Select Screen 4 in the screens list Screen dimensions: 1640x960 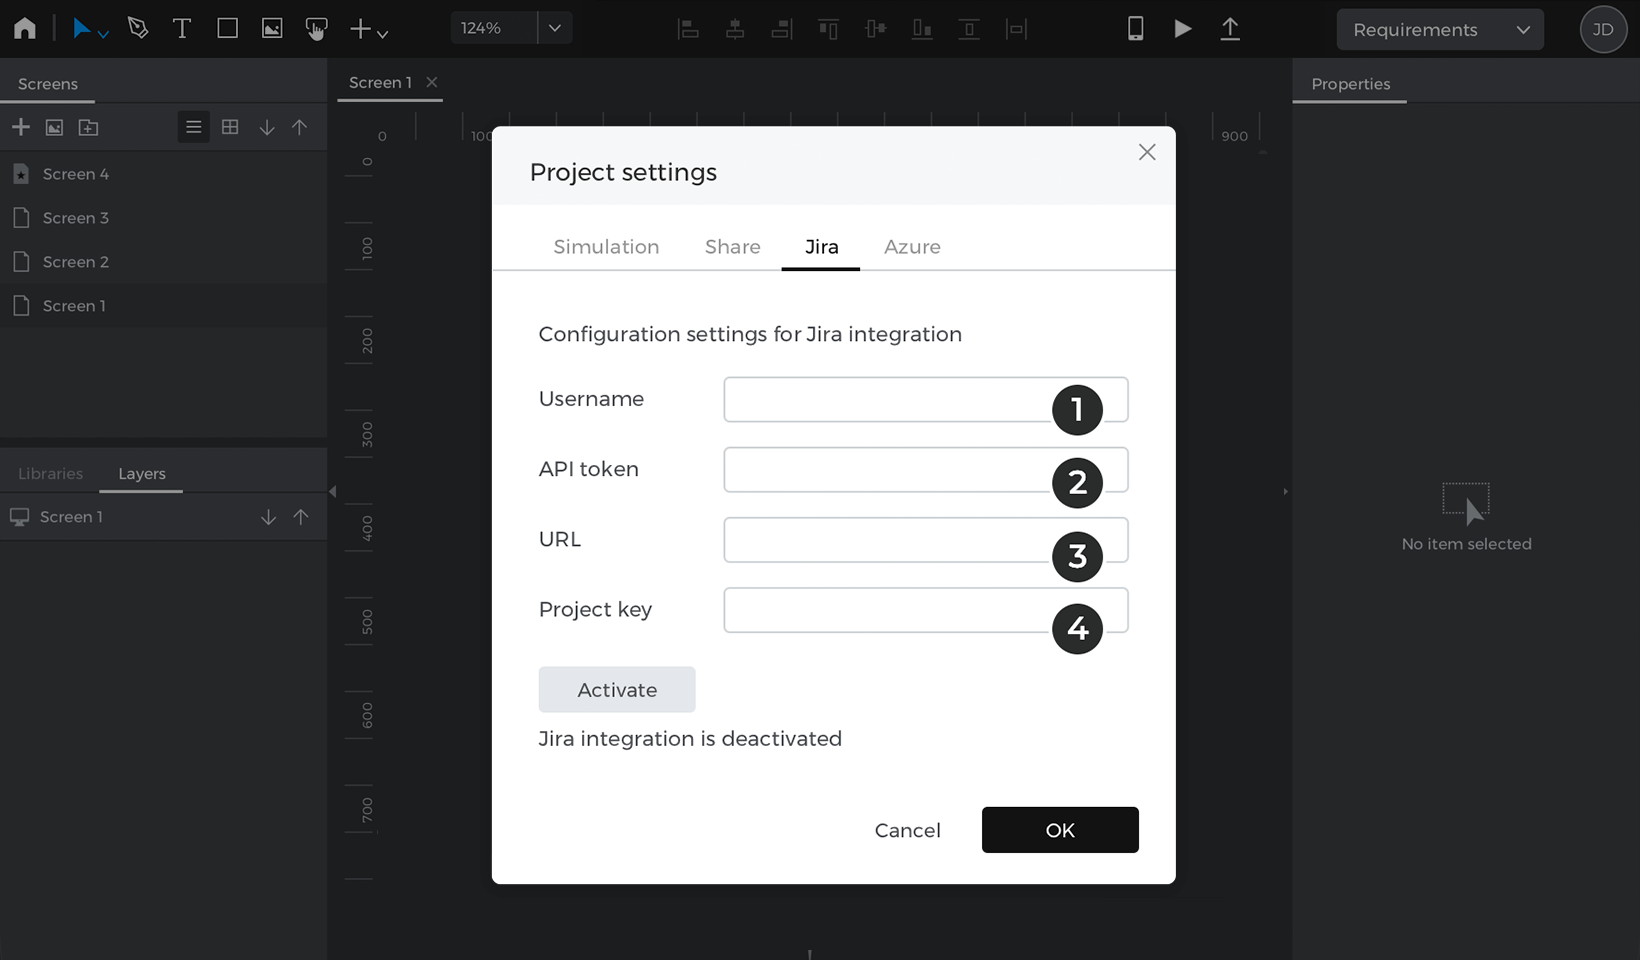(x=163, y=174)
